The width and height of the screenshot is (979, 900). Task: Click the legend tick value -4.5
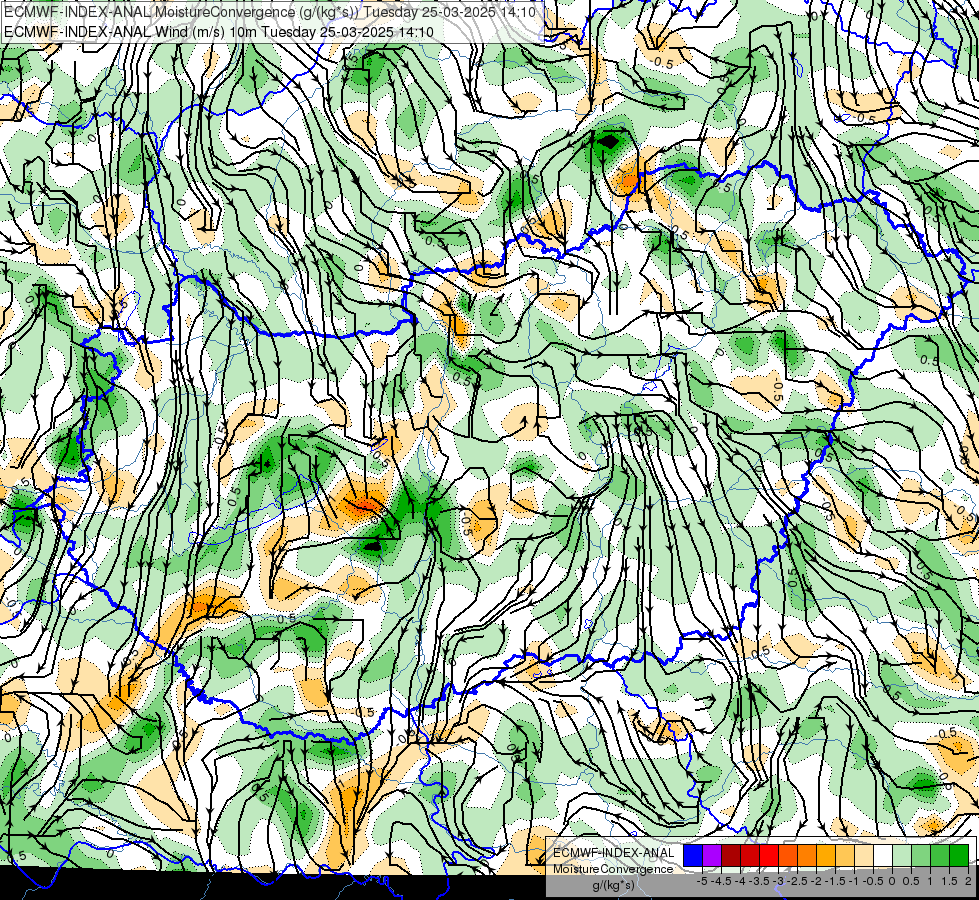tap(721, 881)
